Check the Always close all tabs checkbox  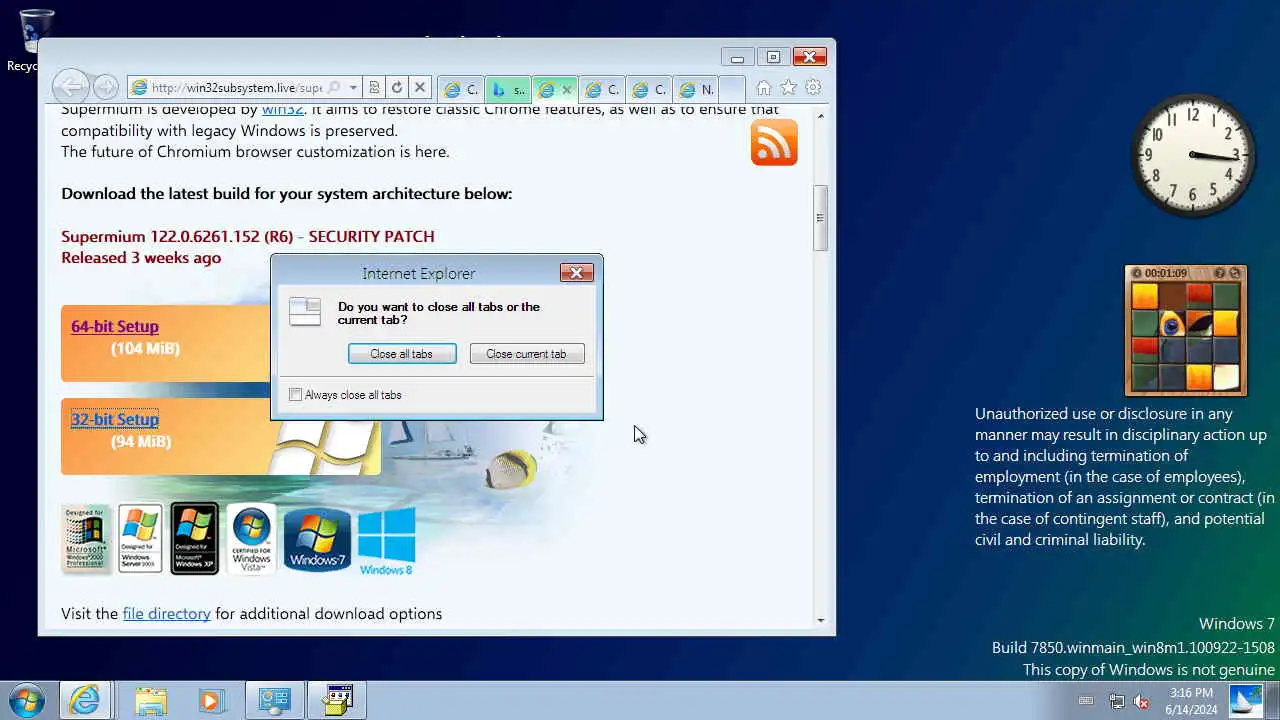pos(295,395)
